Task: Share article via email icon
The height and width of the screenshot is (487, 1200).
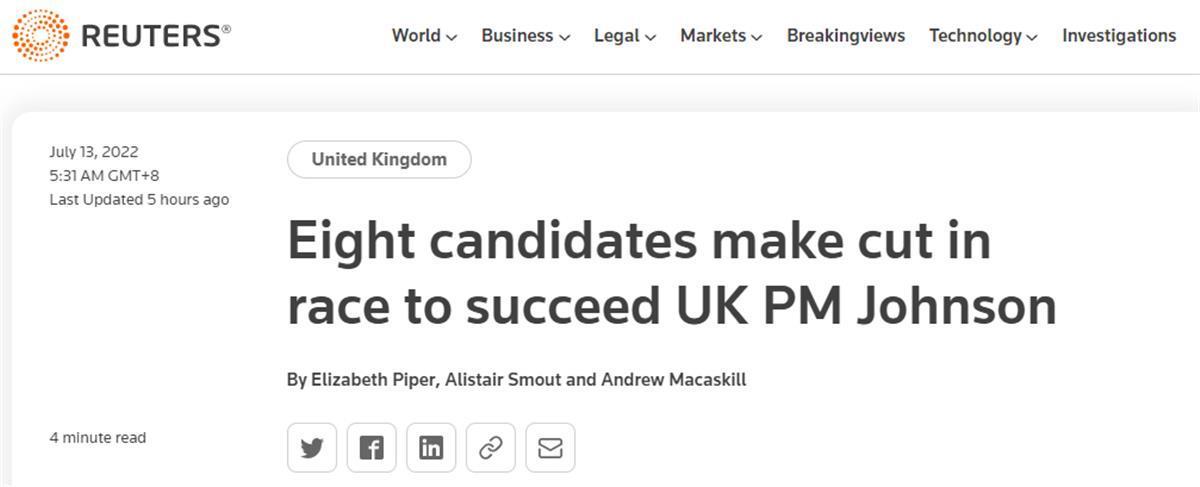Action: [550, 448]
